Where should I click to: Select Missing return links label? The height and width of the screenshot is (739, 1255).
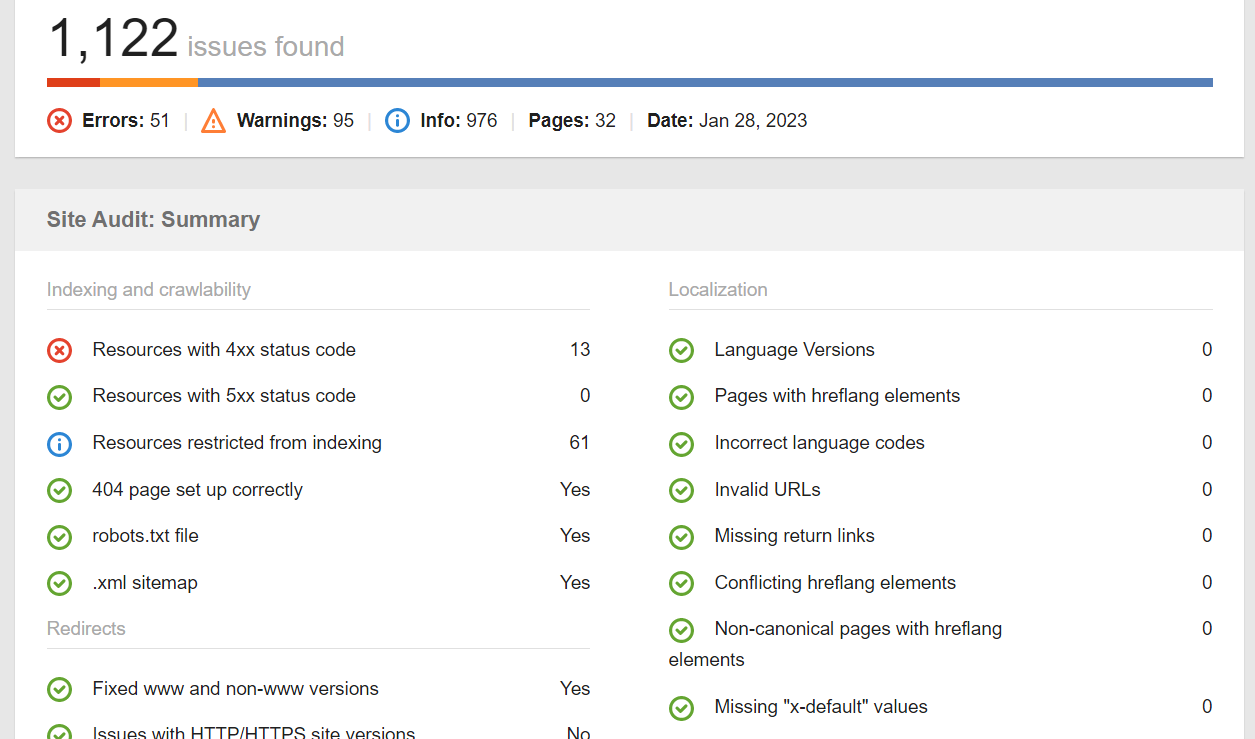coord(795,535)
